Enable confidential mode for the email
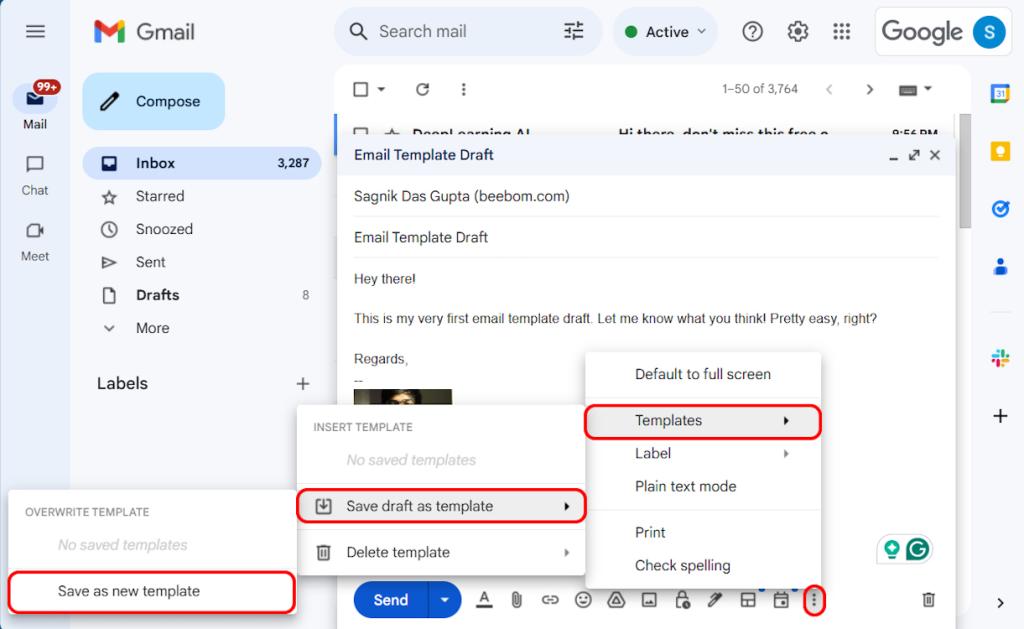The height and width of the screenshot is (629, 1024). (681, 600)
